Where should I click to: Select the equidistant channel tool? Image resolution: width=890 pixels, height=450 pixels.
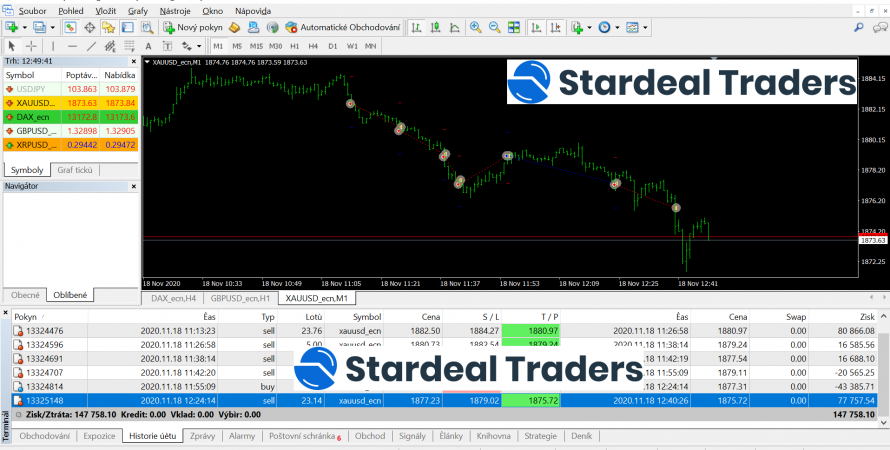pos(110,46)
